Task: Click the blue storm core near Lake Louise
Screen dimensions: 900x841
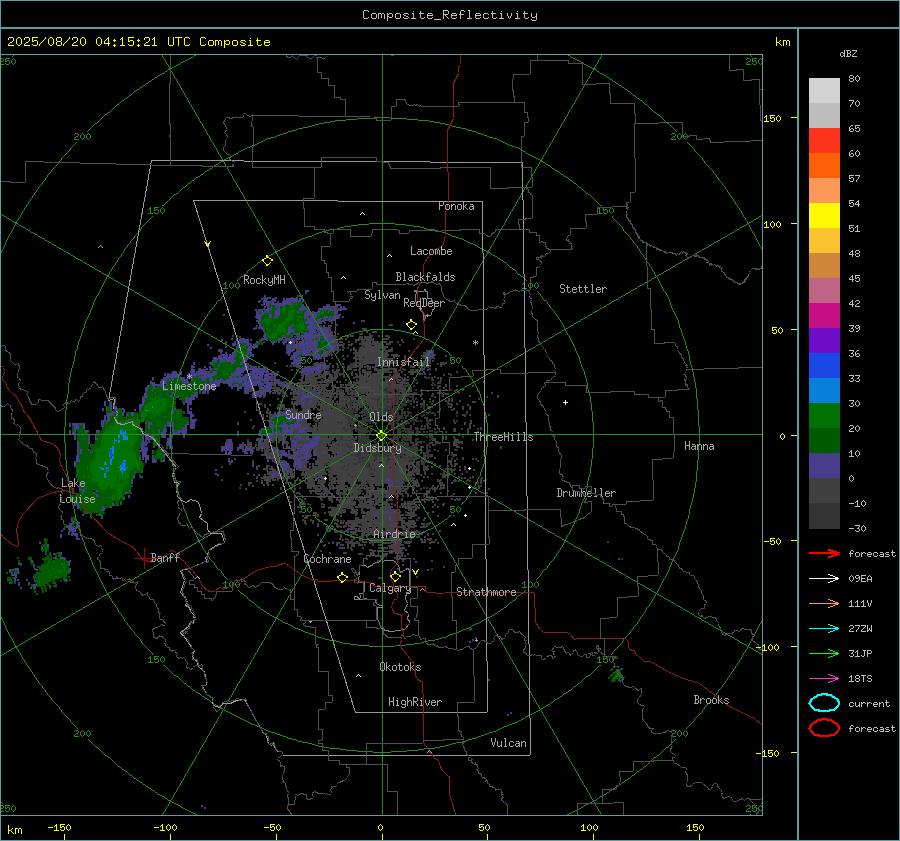Action: click(117, 456)
